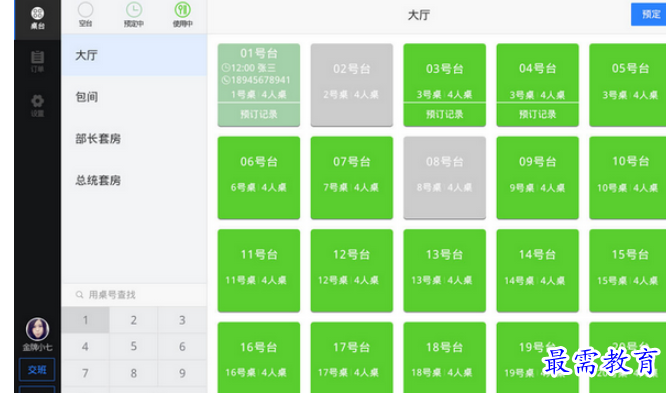Image resolution: width=666 pixels, height=393 pixels.
Task: Open the gray table card 02号台
Action: [352, 85]
